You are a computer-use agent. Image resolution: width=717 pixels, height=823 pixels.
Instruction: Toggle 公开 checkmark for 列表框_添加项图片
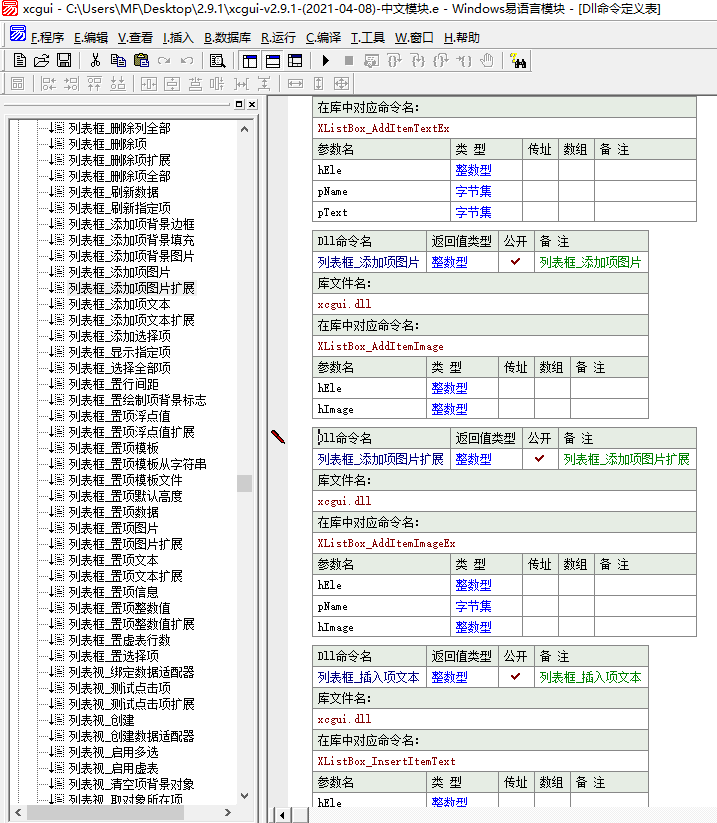tap(516, 261)
